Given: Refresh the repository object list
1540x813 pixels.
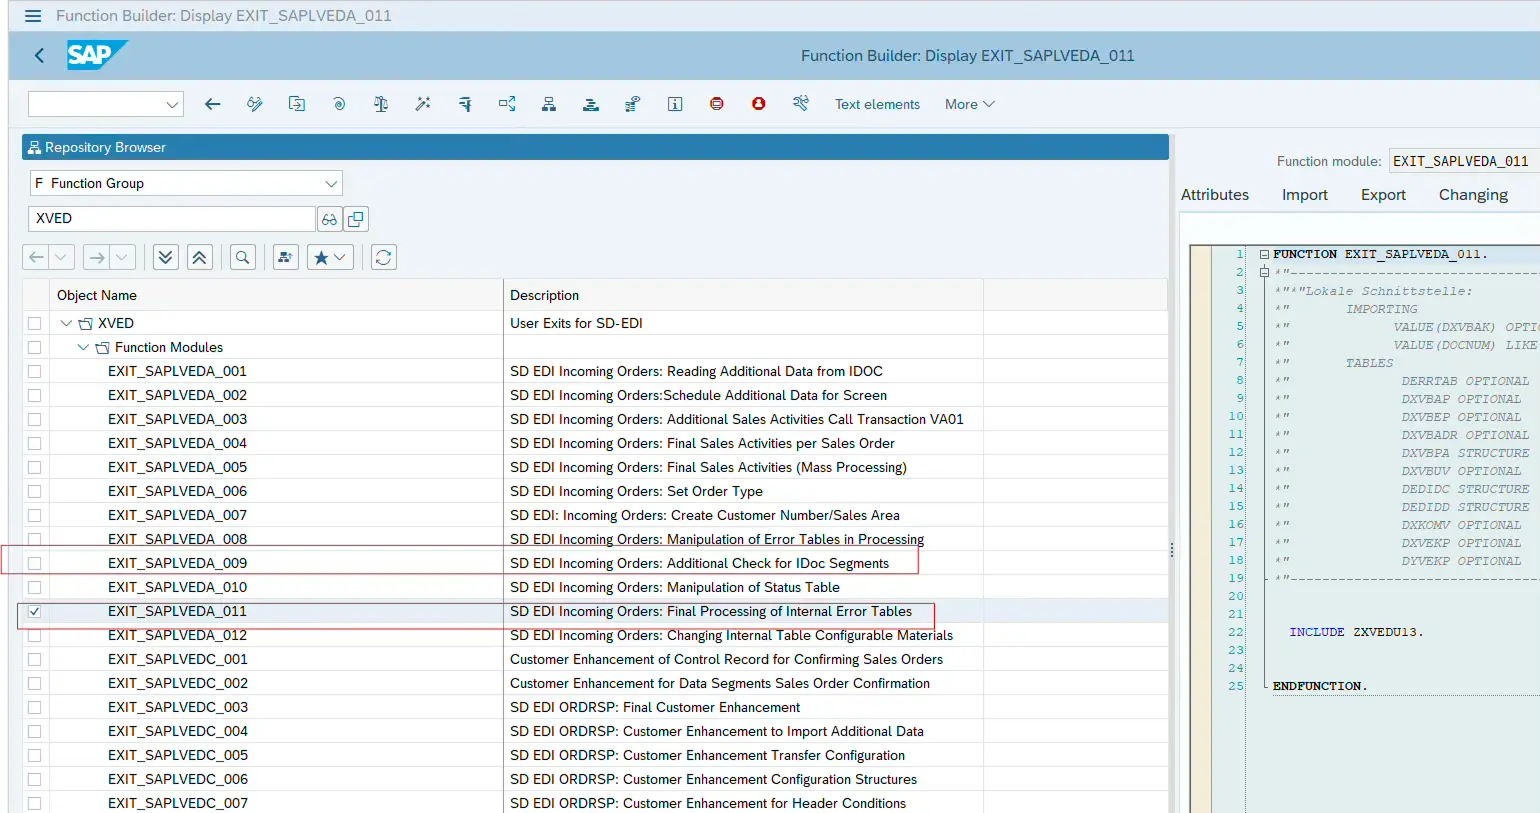Looking at the screenshot, I should click(x=383, y=257).
